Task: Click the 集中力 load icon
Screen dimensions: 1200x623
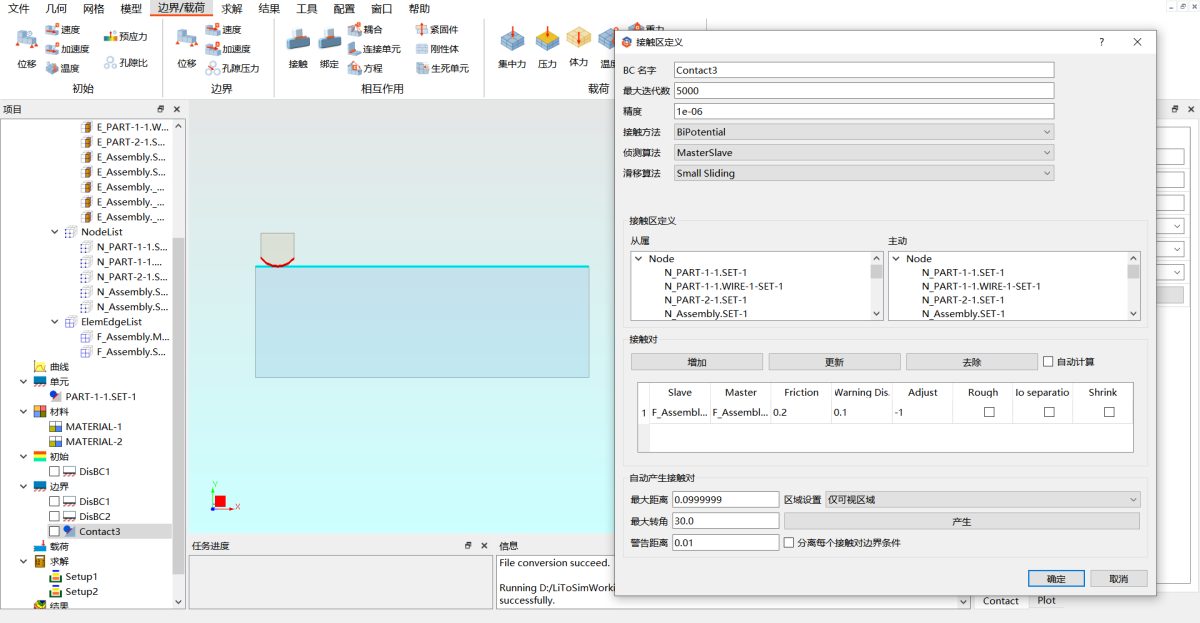Action: click(x=512, y=40)
